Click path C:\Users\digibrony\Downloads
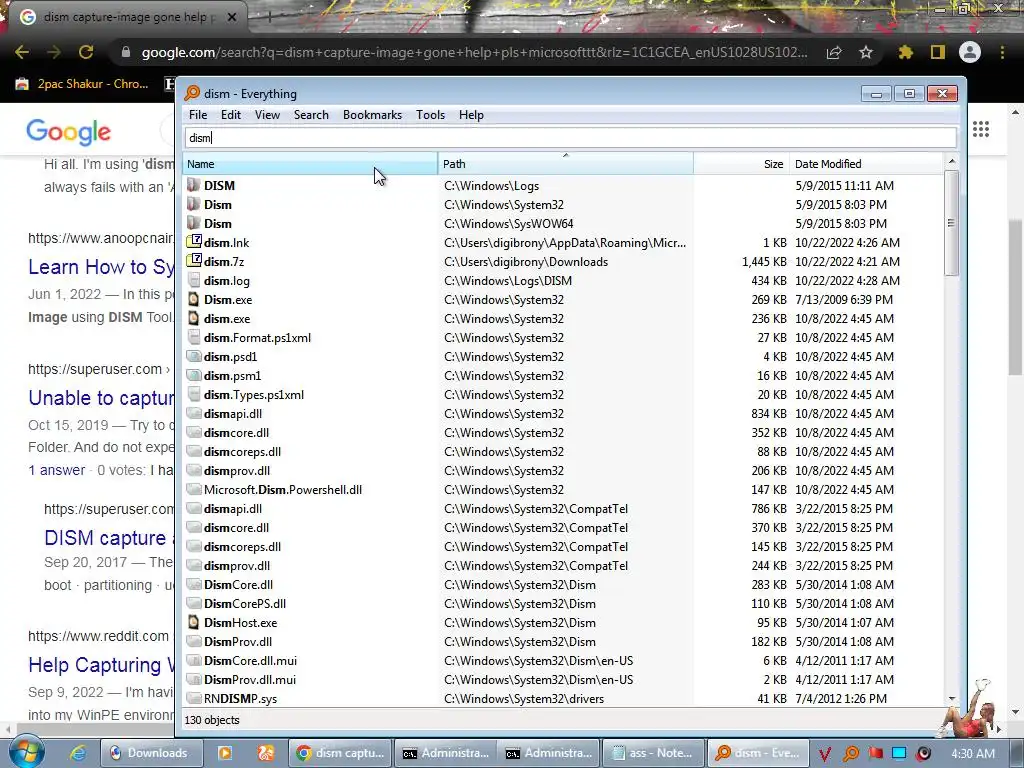This screenshot has height=768, width=1024. click(x=526, y=261)
